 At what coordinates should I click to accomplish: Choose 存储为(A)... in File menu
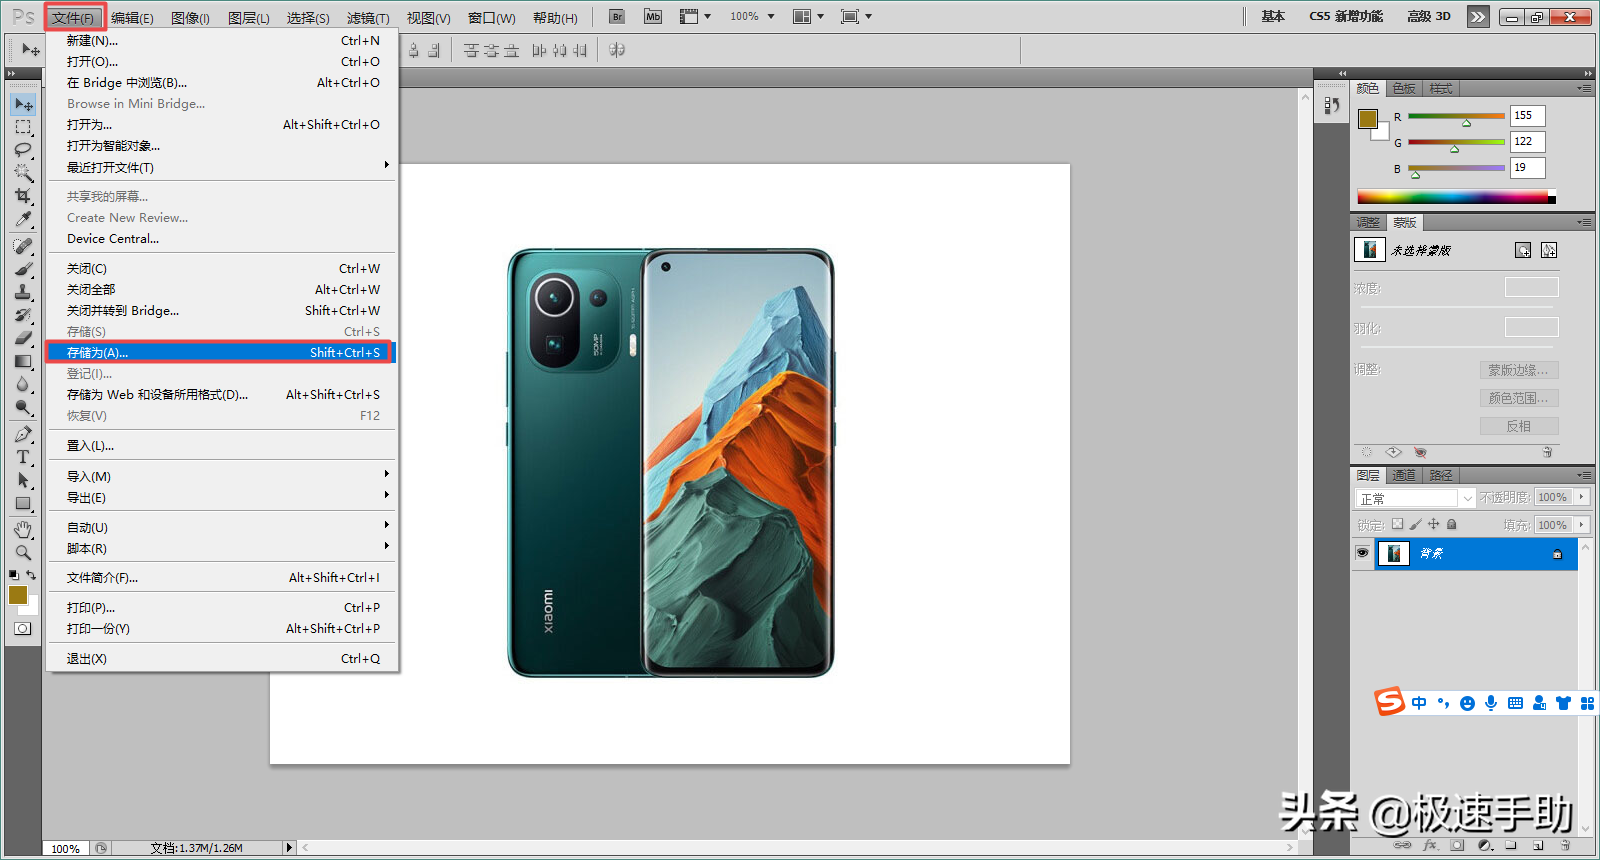(222, 352)
